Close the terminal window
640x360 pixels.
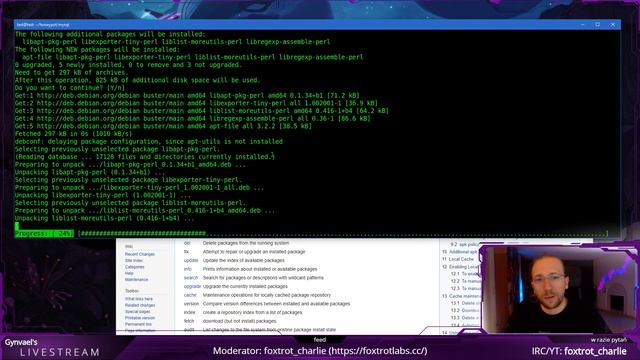(613, 24)
